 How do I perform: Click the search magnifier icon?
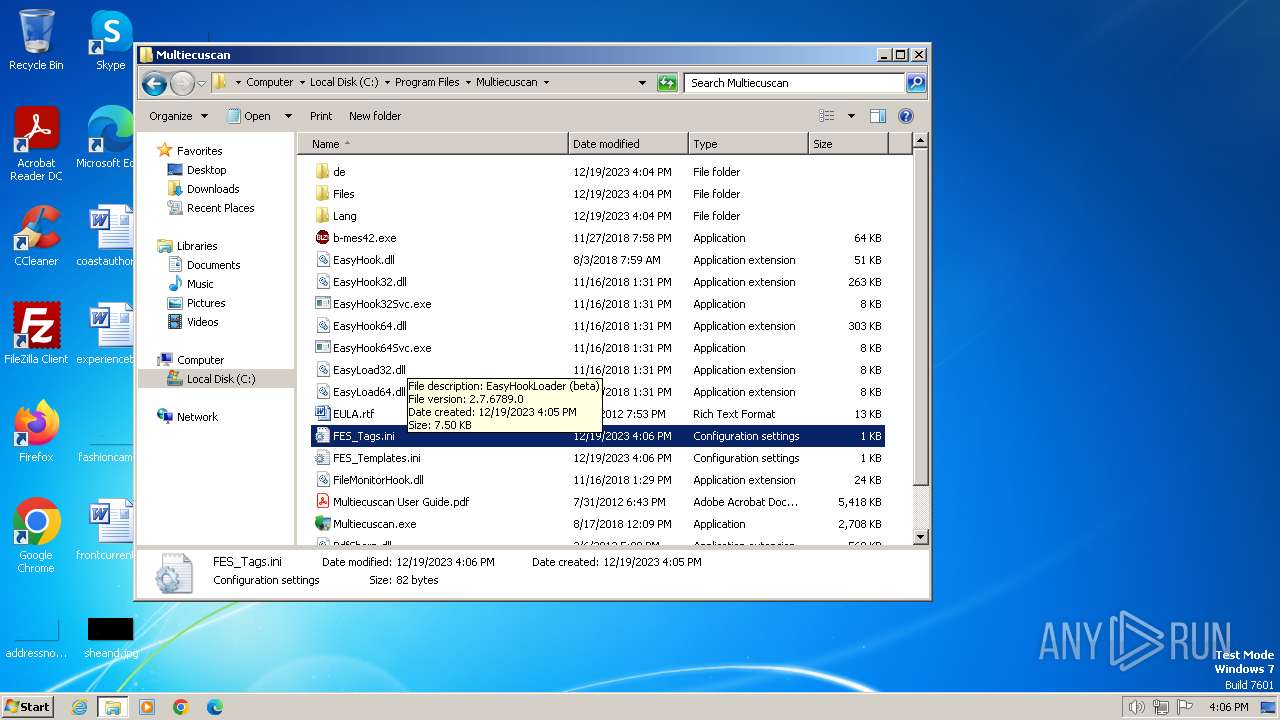coord(915,83)
